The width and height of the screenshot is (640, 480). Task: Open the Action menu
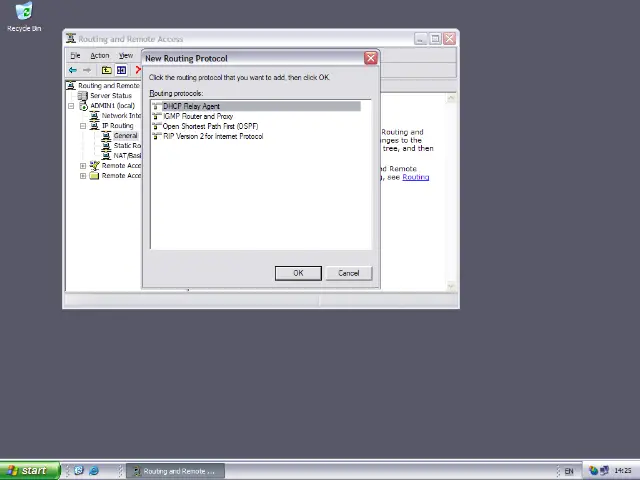pyautogui.click(x=99, y=56)
